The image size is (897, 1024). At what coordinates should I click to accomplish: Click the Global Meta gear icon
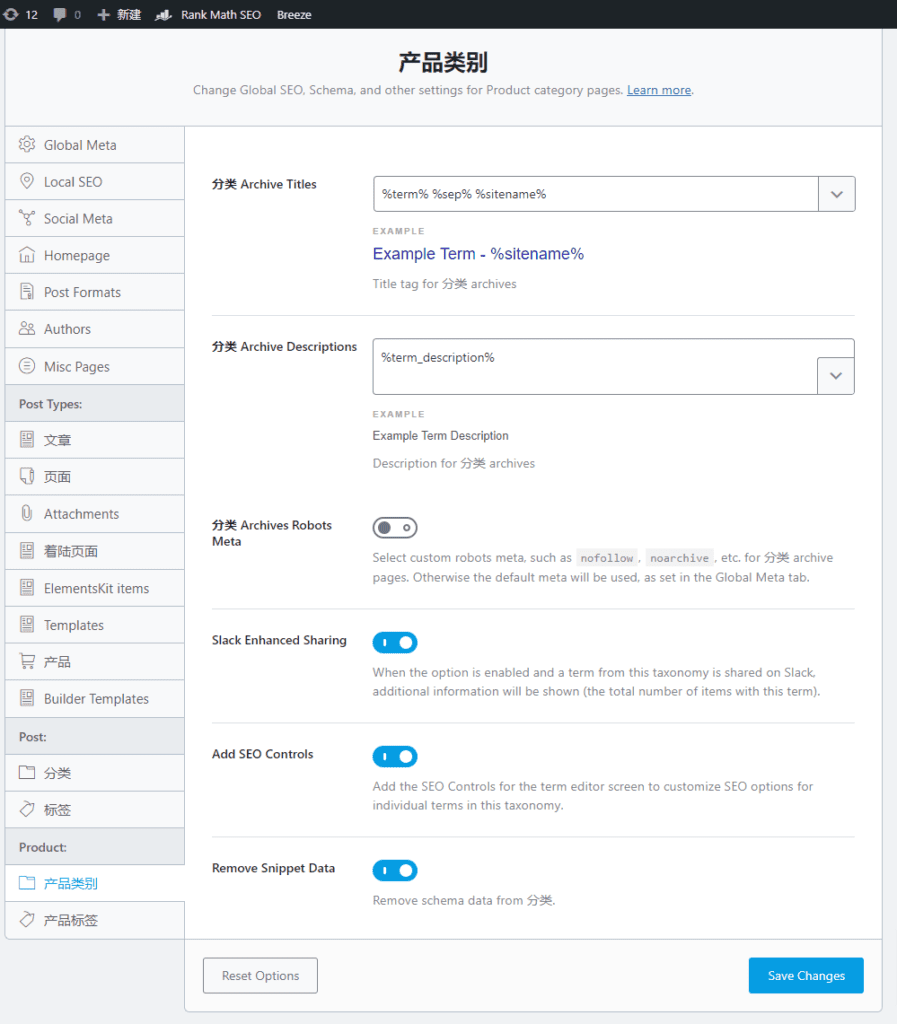[27, 144]
